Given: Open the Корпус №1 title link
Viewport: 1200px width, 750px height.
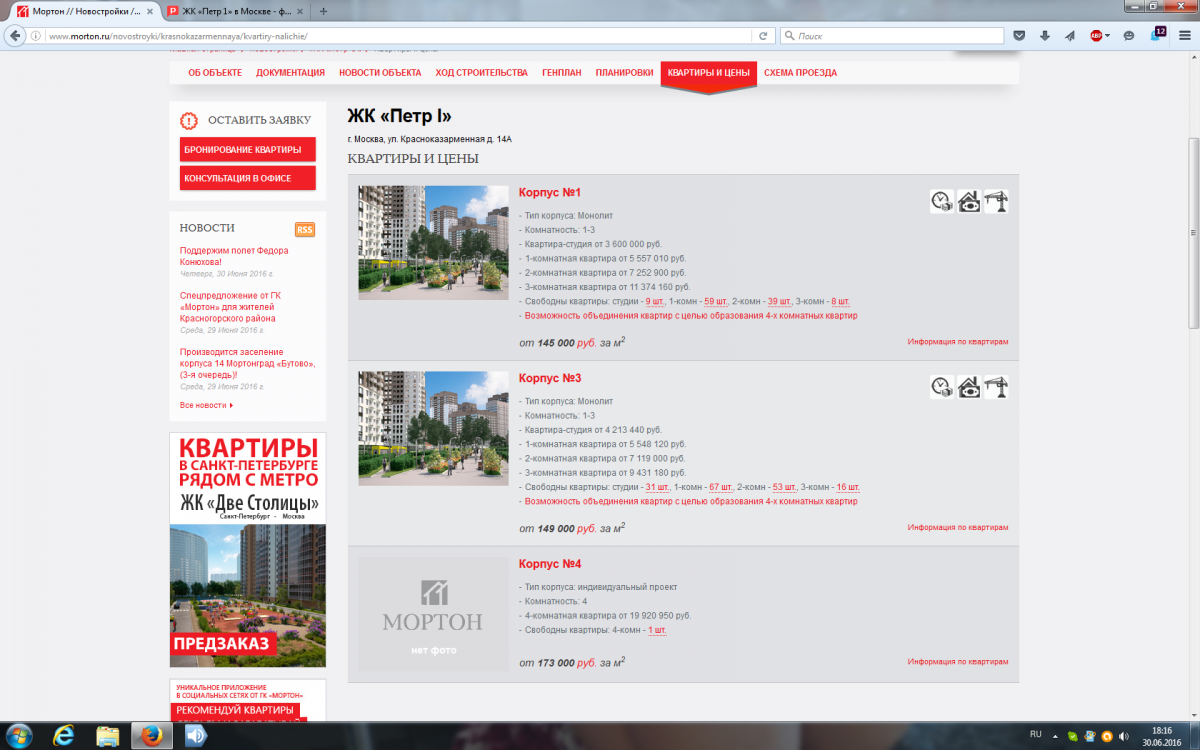Looking at the screenshot, I should tap(550, 193).
